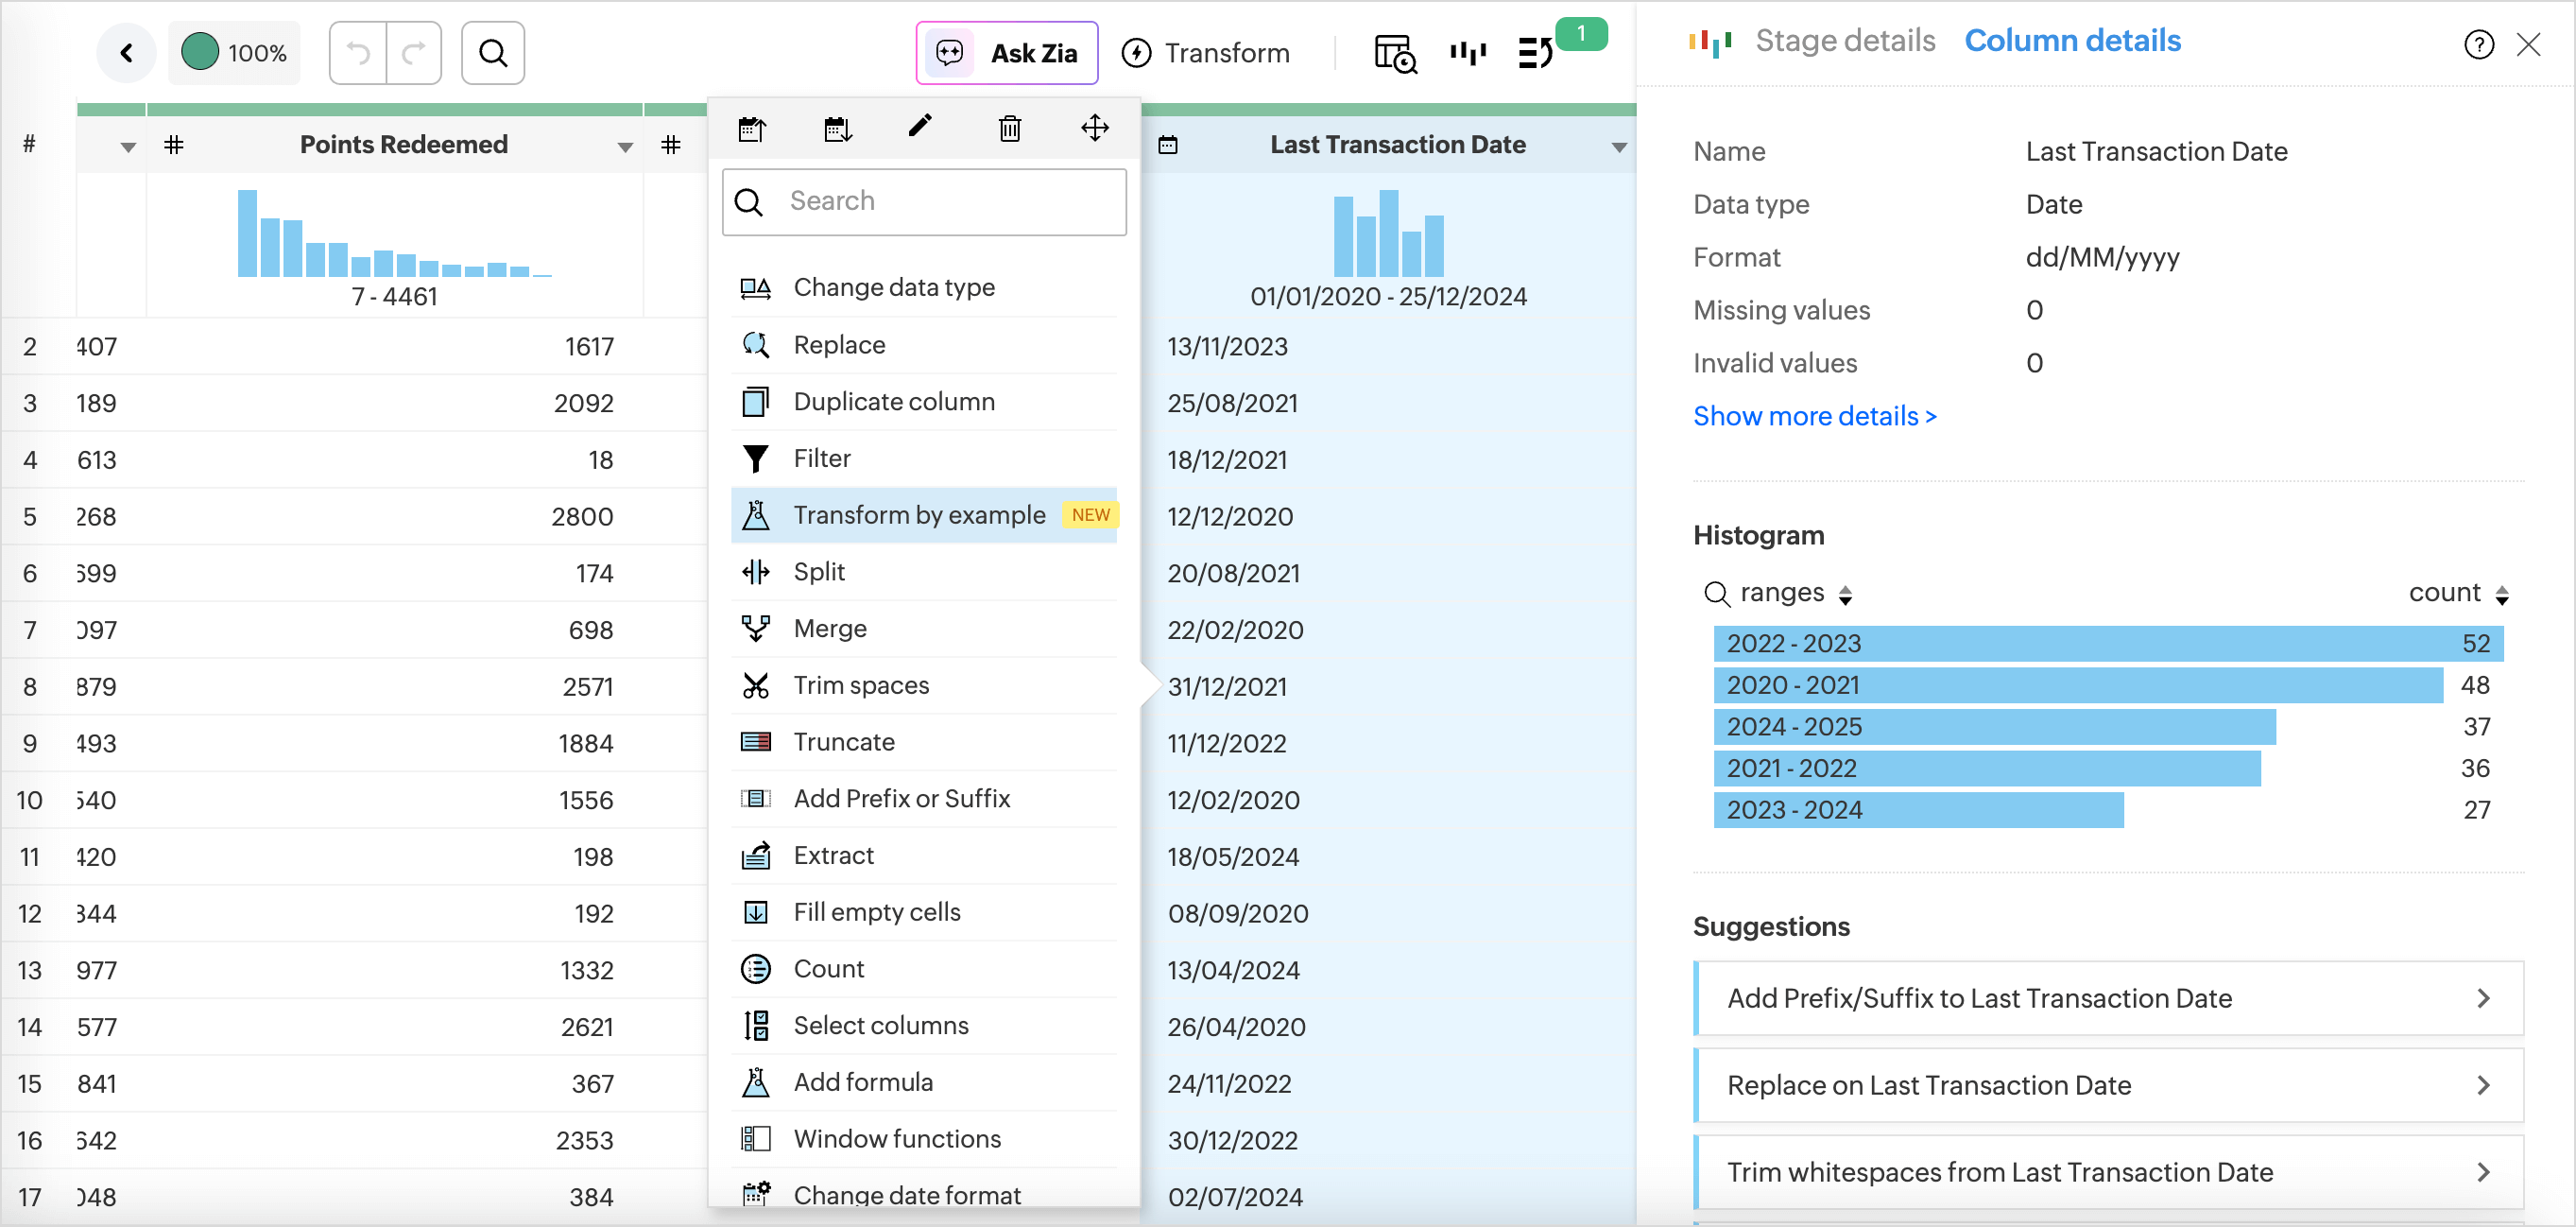Open the help question mark icon
This screenshot has height=1227, width=2576.
(2478, 44)
